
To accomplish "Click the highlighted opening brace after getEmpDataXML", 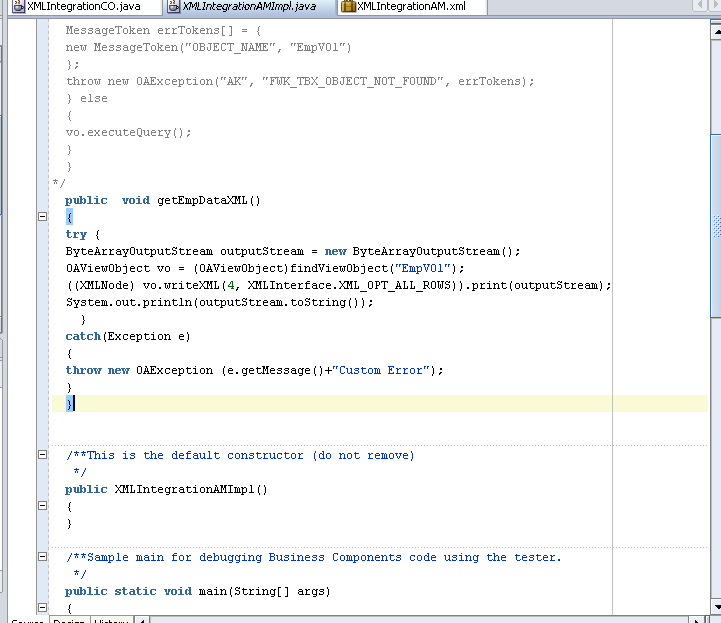I will [69, 217].
